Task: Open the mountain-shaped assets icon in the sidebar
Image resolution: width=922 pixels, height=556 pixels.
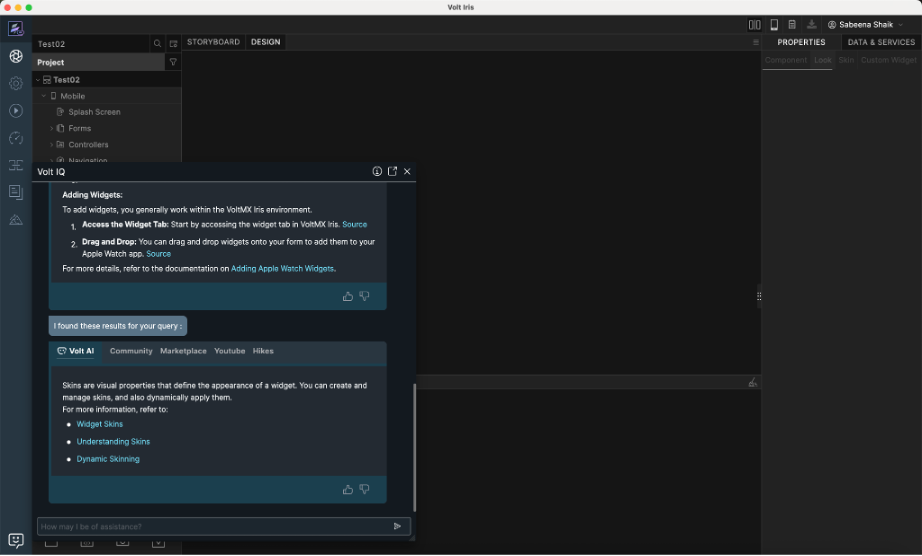Action: click(16, 220)
